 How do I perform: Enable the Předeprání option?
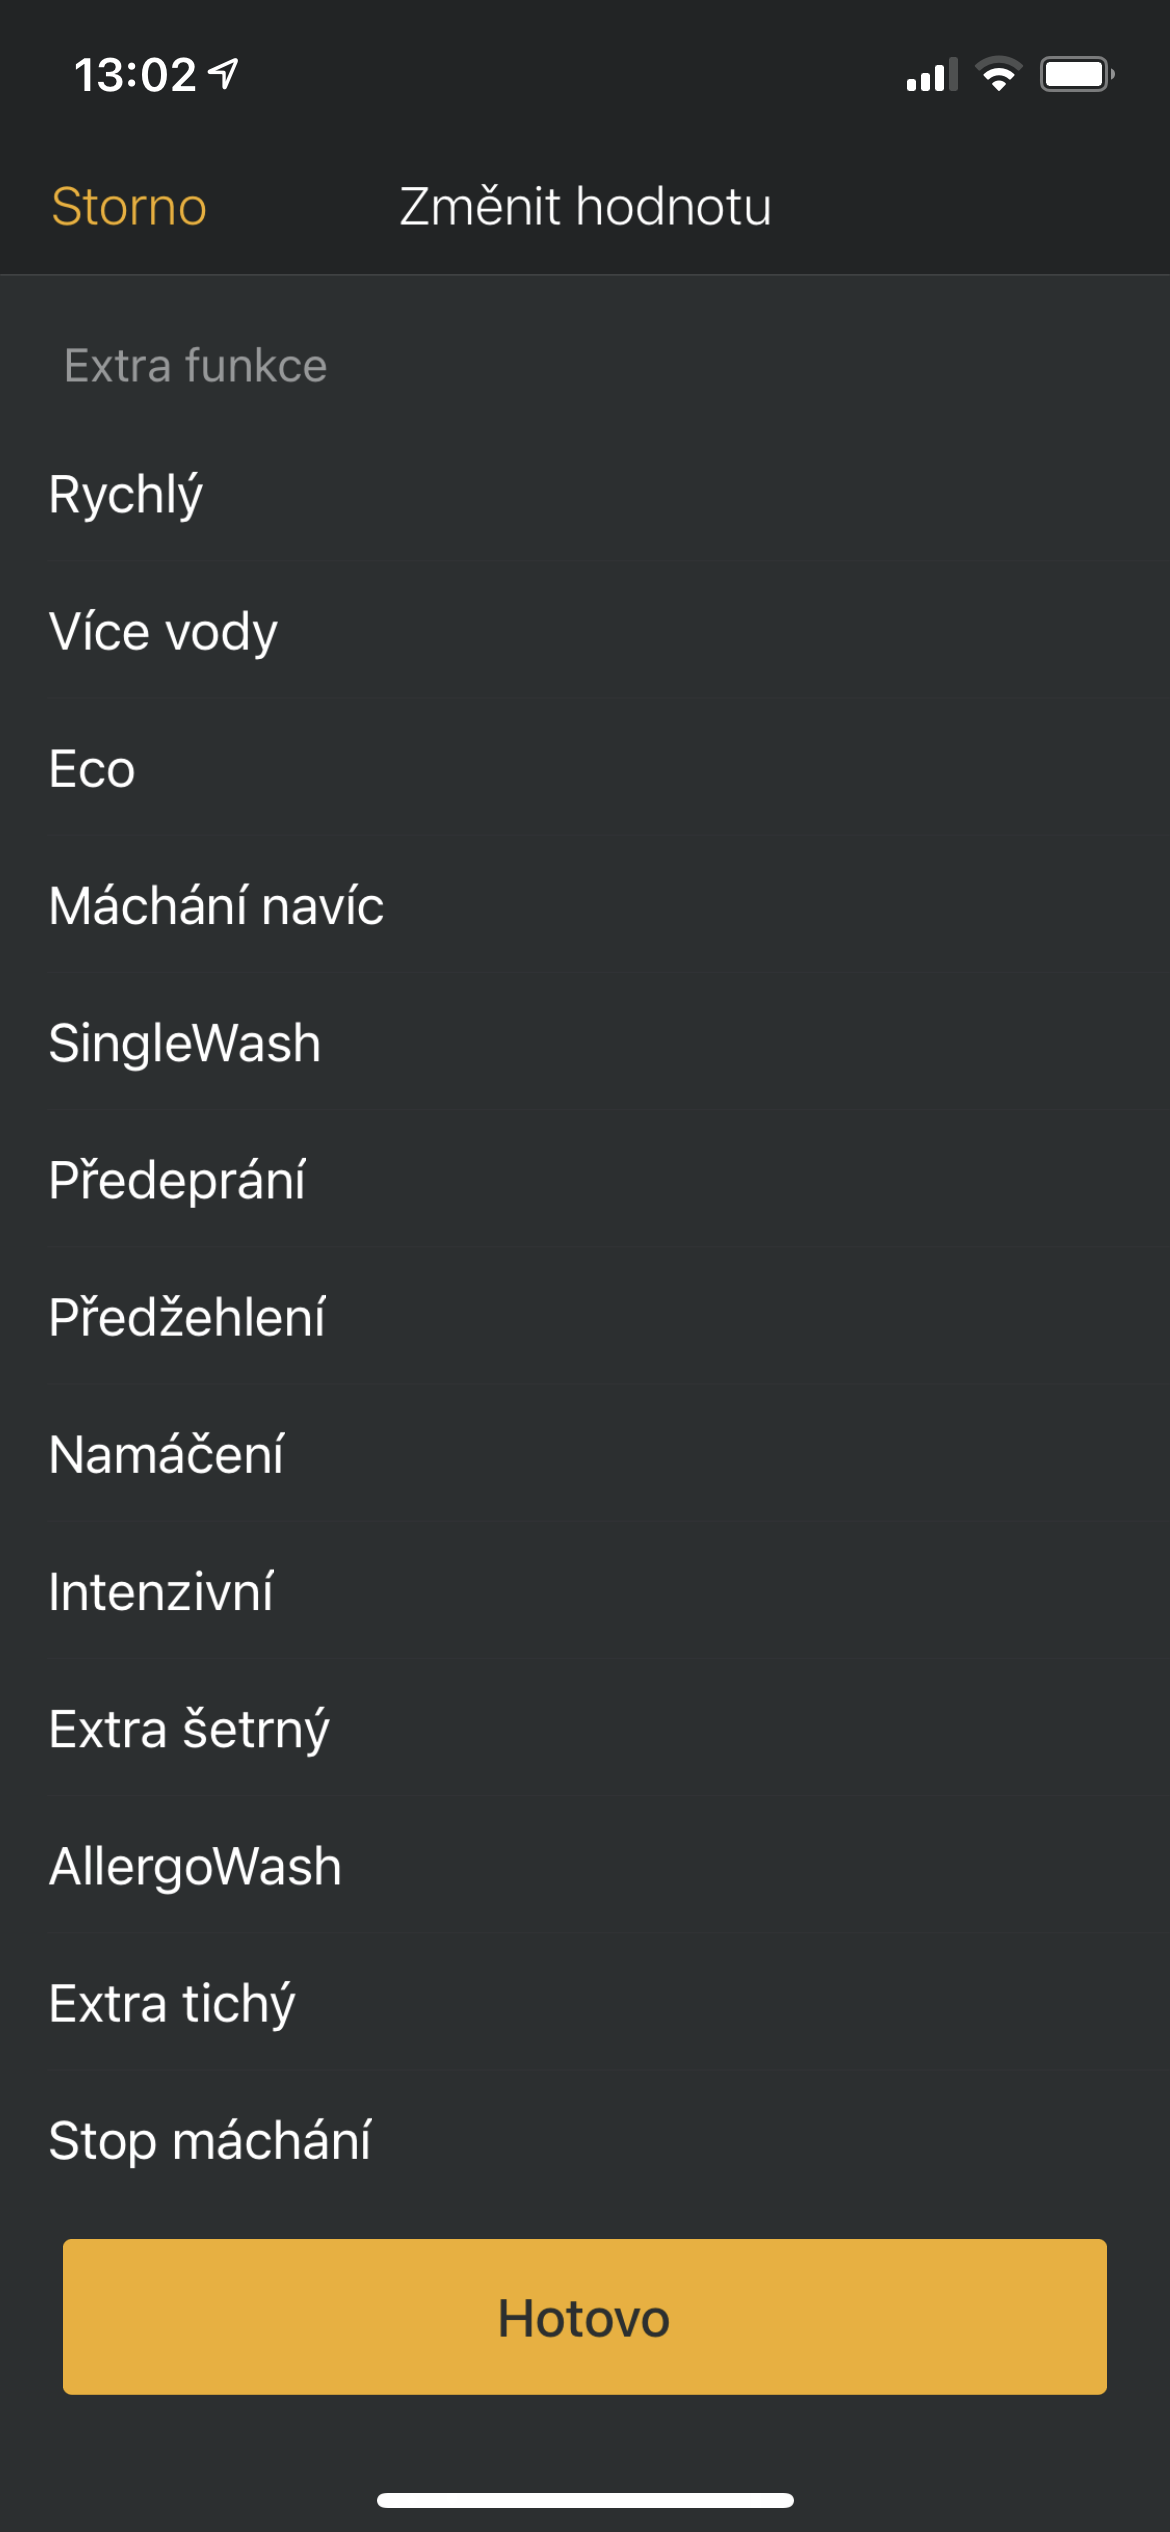177,1180
